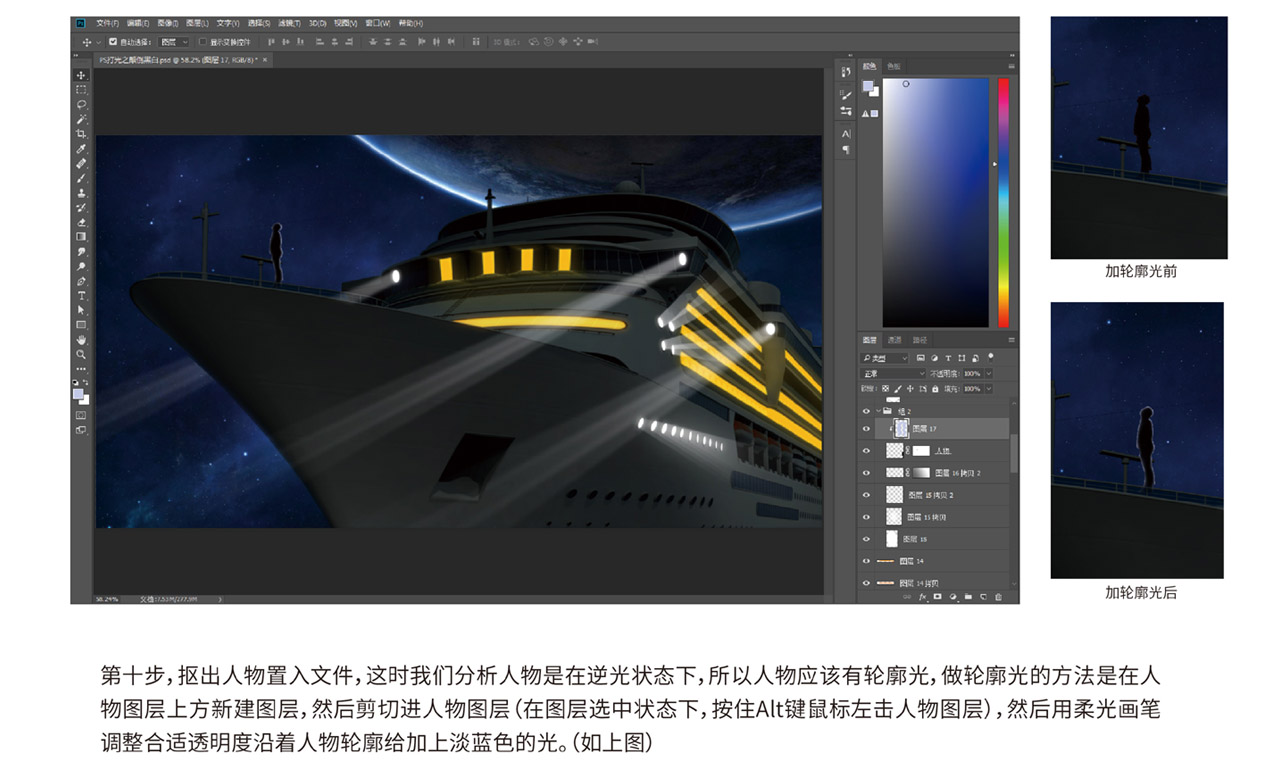Select the Gradient tool

pyautogui.click(x=81, y=236)
